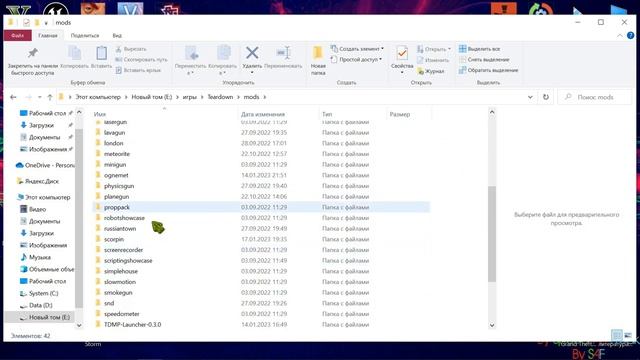Click Вставить ярлык in the ribbon
The width and height of the screenshot is (640, 360).
pos(138,70)
